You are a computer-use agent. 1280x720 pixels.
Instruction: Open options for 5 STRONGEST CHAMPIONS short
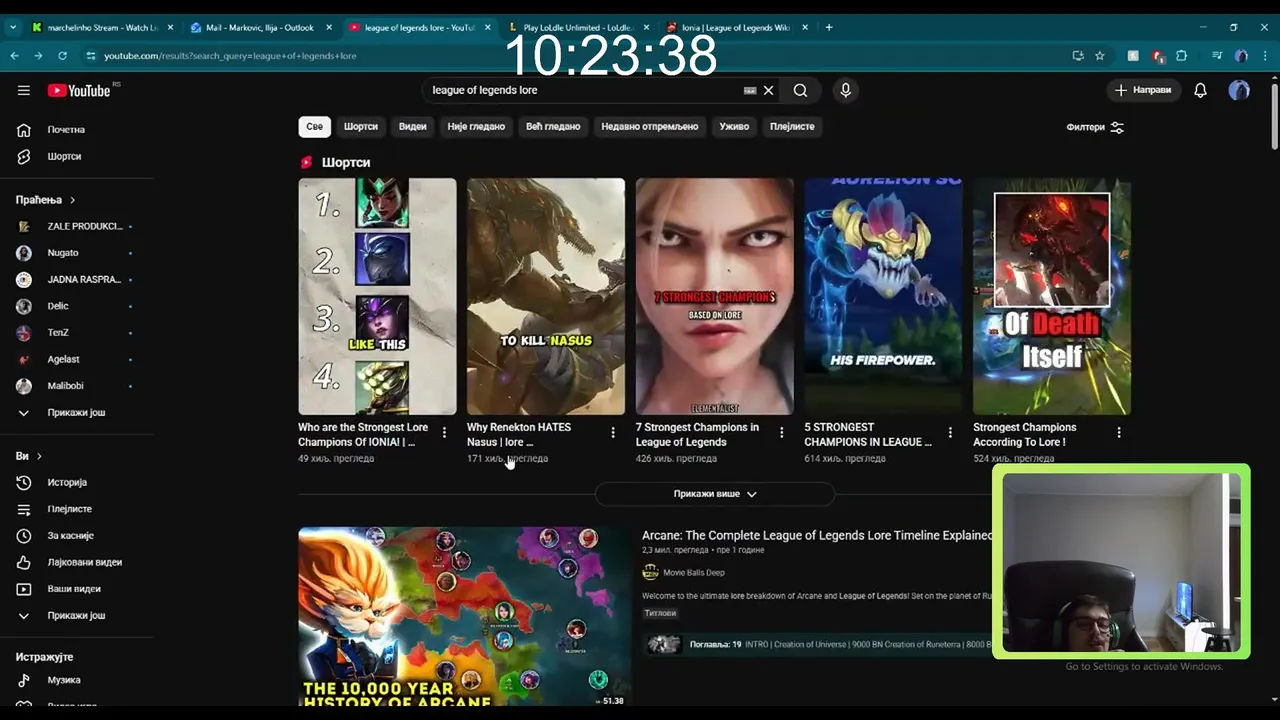pyautogui.click(x=950, y=433)
